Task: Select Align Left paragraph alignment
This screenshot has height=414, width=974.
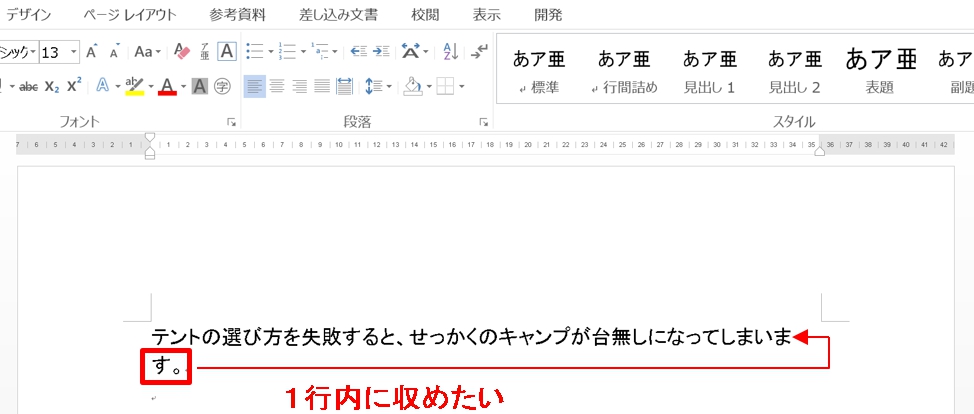Action: click(x=255, y=86)
